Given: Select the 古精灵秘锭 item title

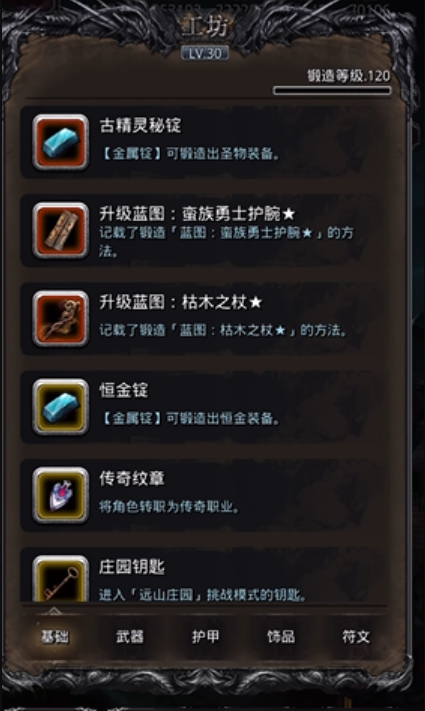Looking at the screenshot, I should 140,126.
